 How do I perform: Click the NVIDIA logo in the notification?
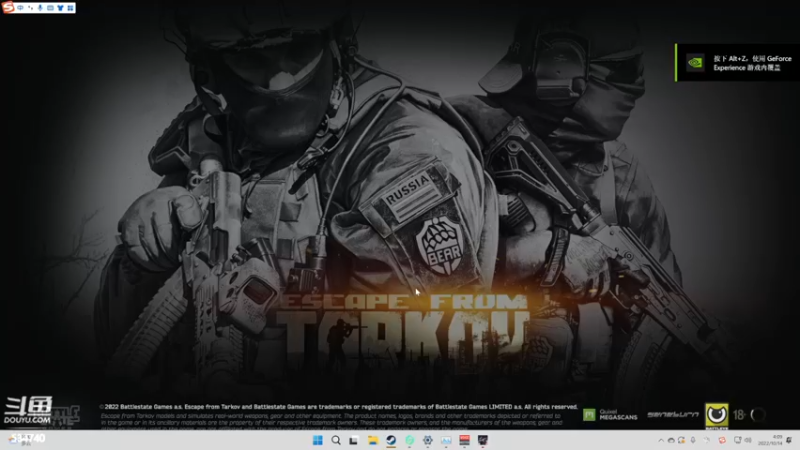pos(695,63)
